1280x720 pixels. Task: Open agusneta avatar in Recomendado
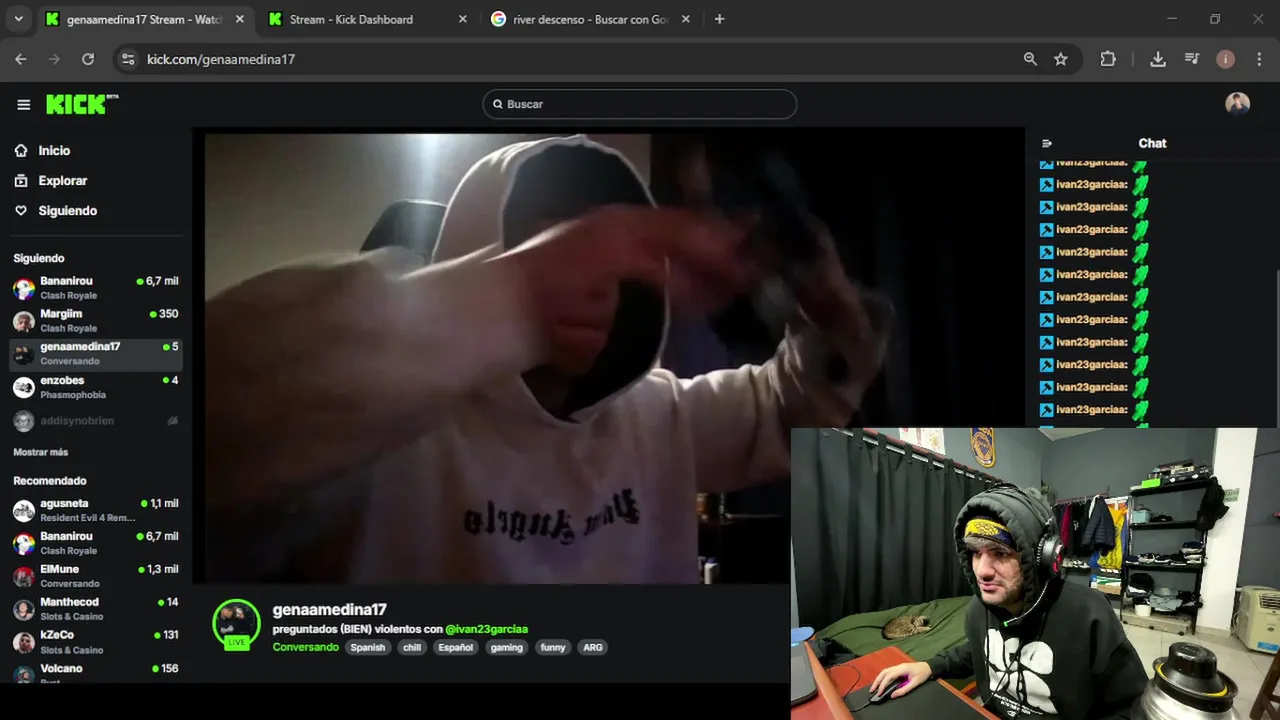pos(24,511)
